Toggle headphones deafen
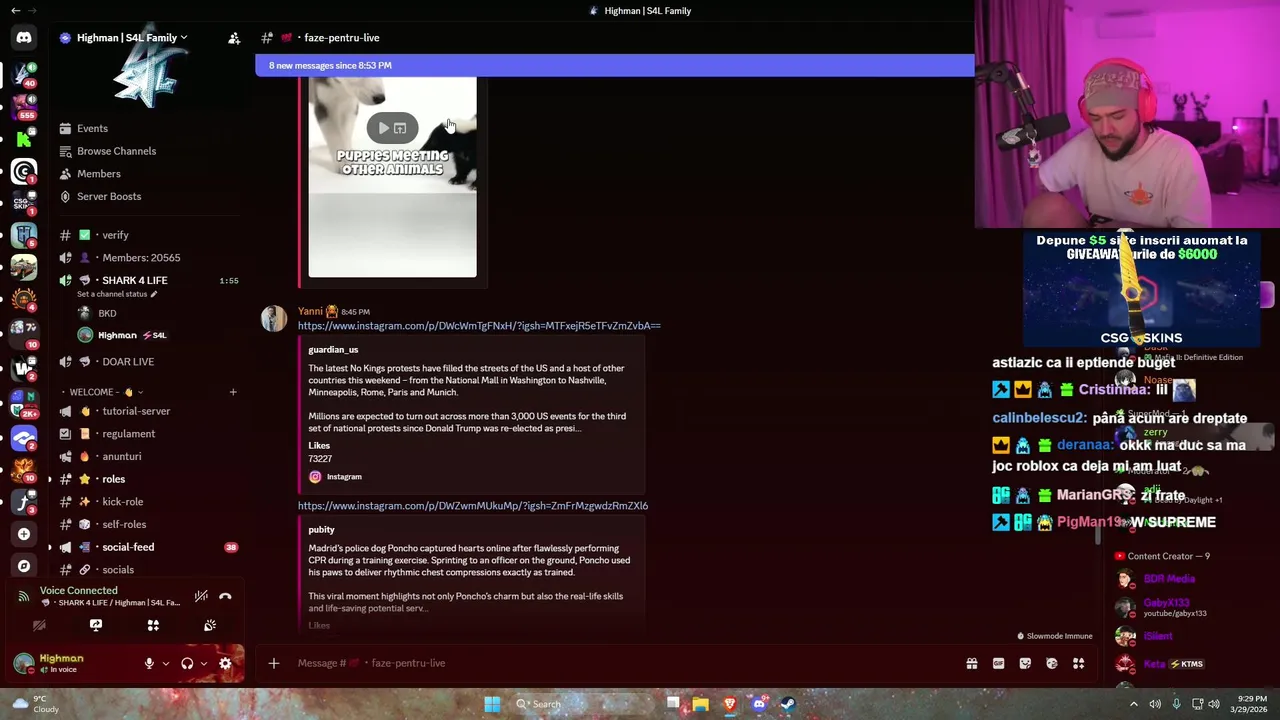The image size is (1280, 720). [187, 663]
